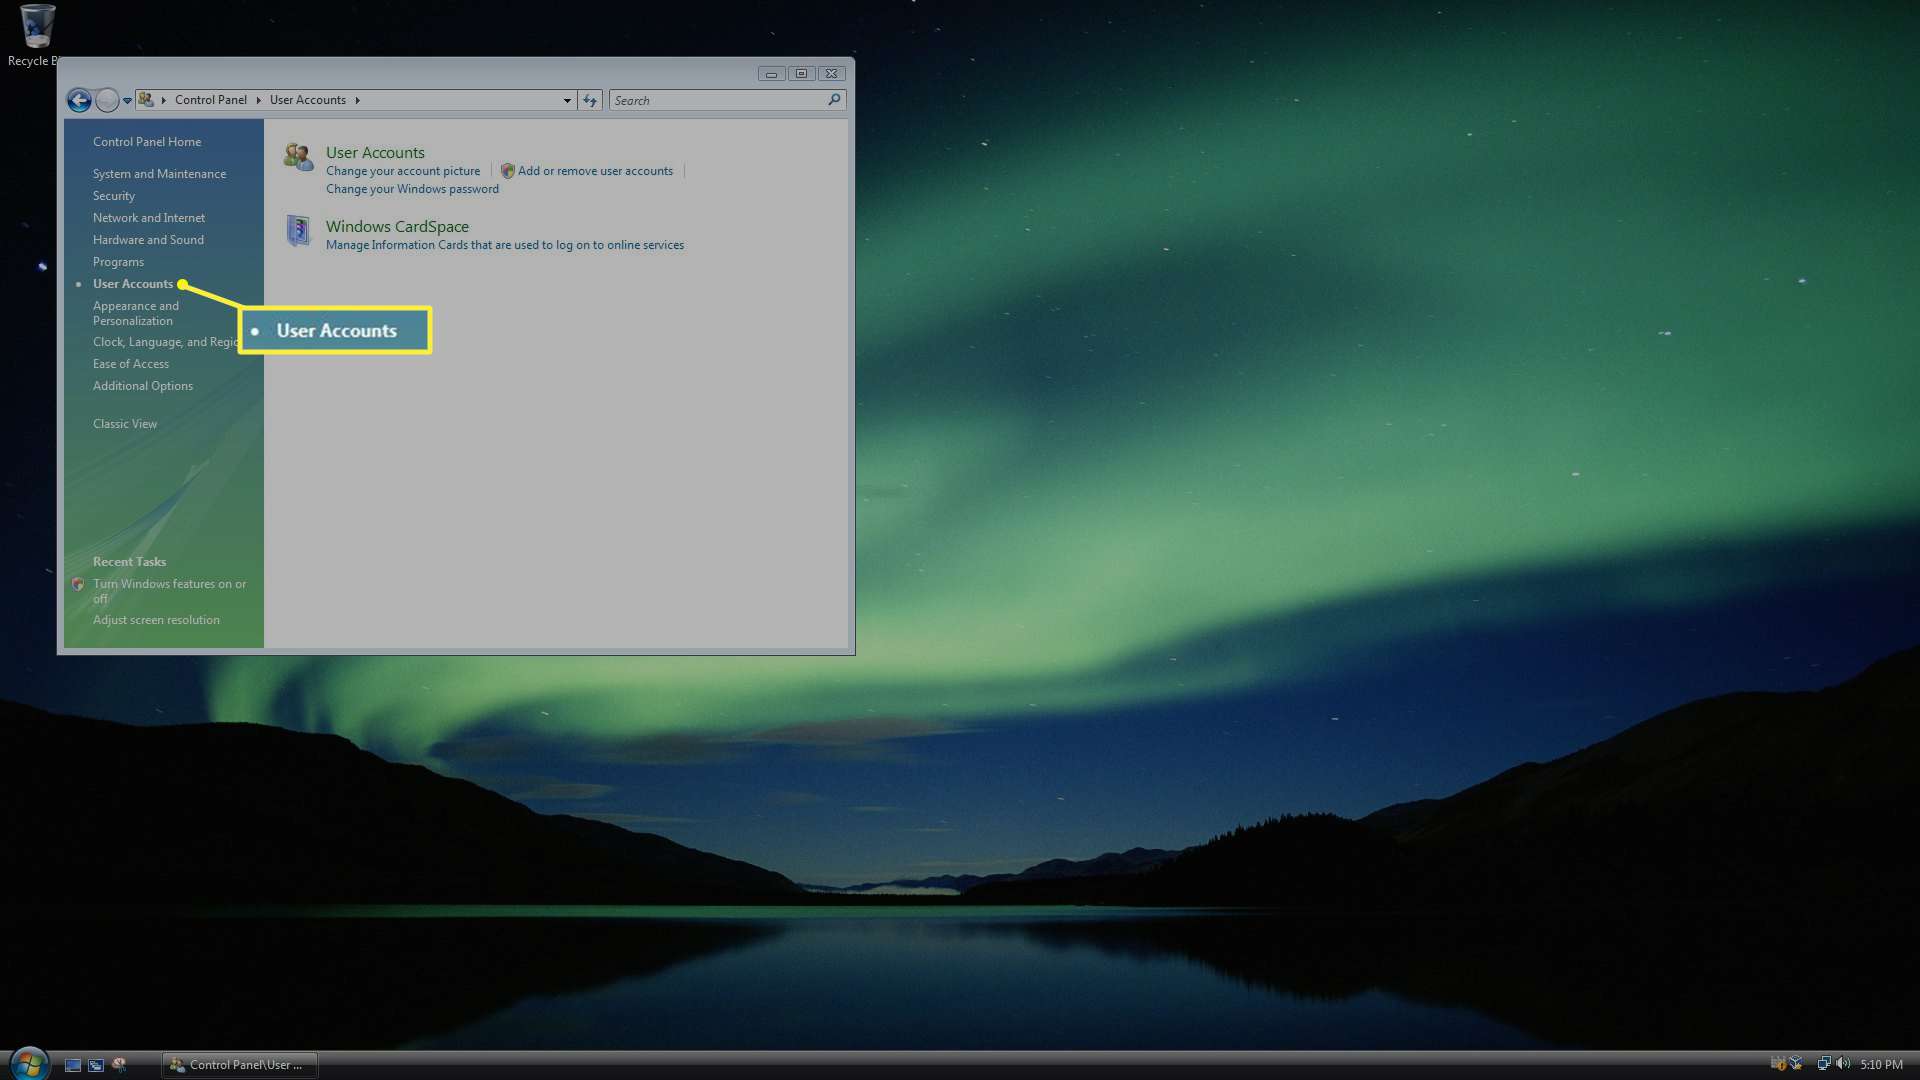Image resolution: width=1920 pixels, height=1080 pixels.
Task: Click Turn Windows features on or off
Action: 169,589
